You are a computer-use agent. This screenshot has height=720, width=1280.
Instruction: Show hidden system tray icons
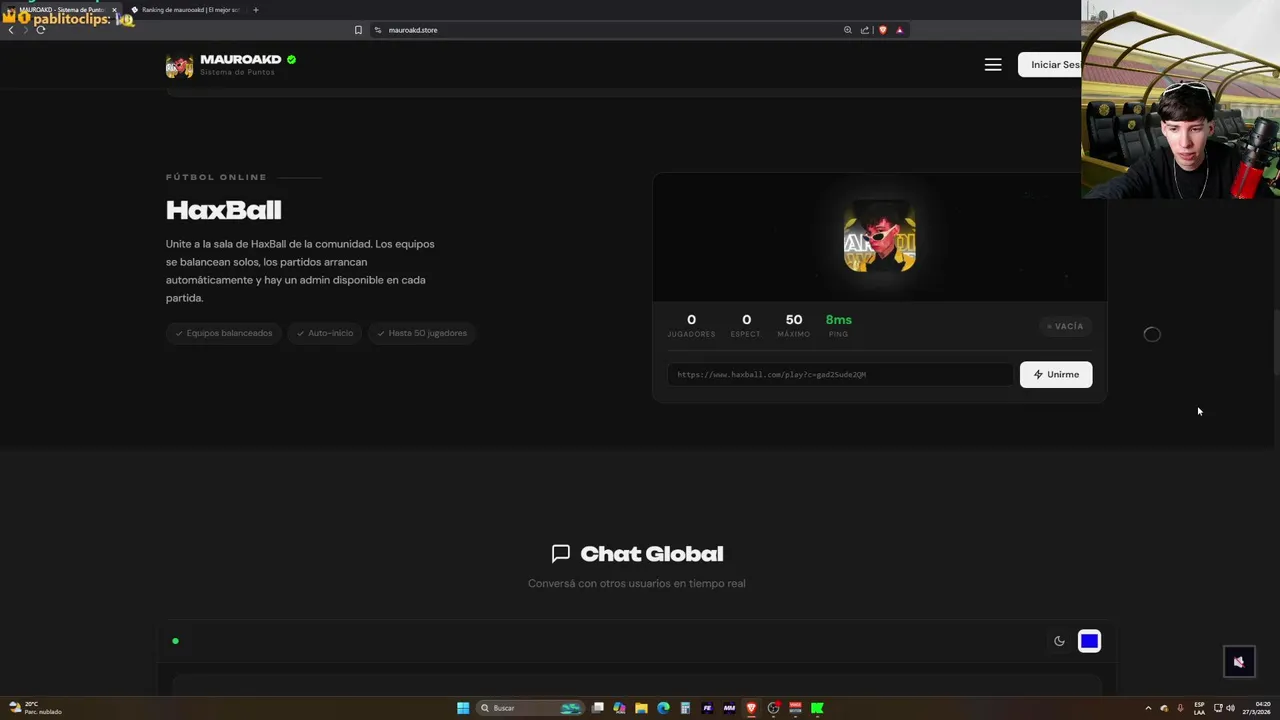tap(1148, 708)
